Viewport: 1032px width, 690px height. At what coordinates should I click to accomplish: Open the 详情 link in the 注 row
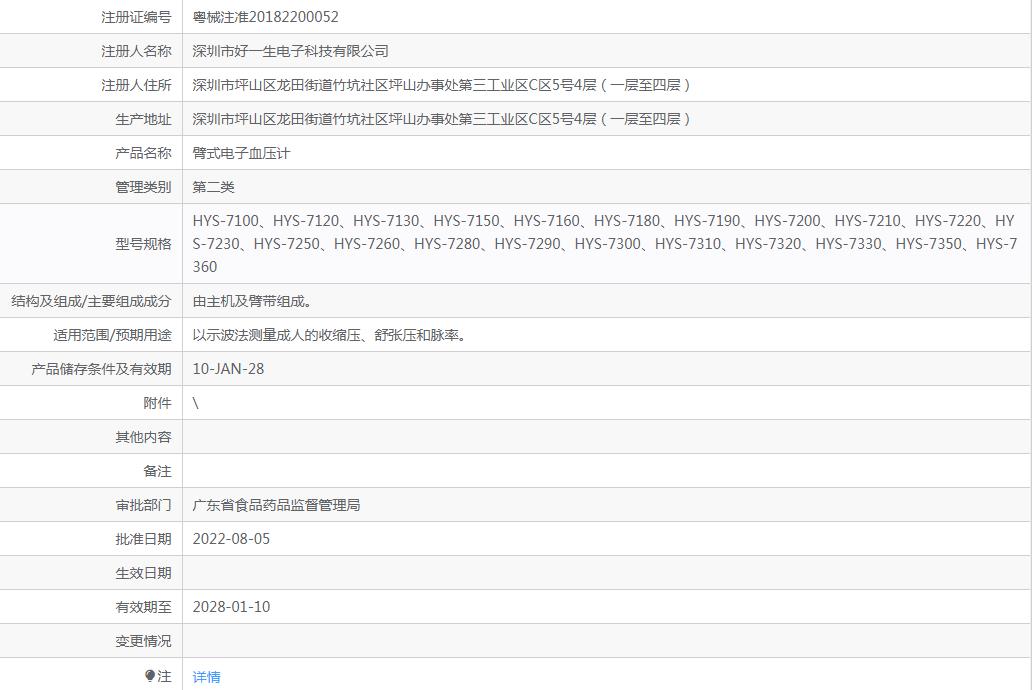coord(206,677)
